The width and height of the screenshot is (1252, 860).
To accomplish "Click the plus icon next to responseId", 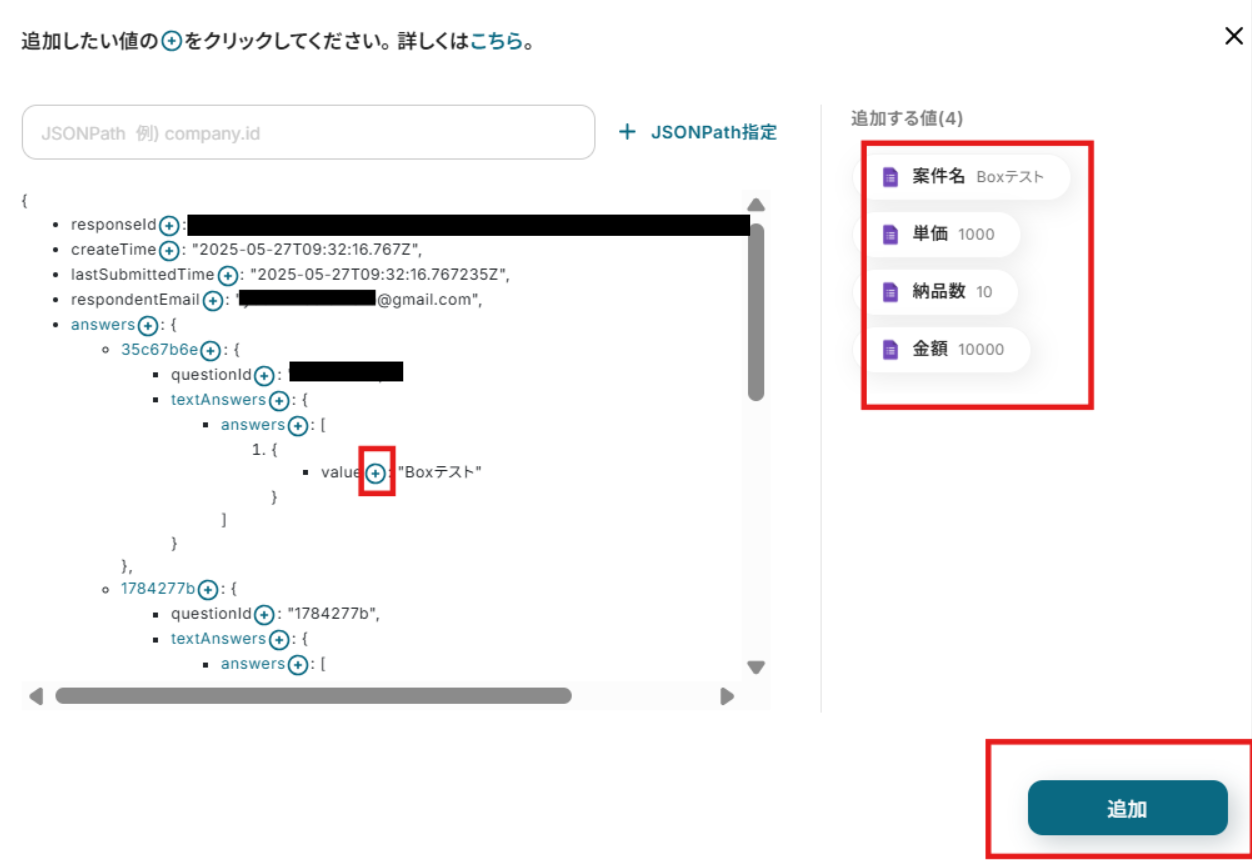I will coord(170,225).
